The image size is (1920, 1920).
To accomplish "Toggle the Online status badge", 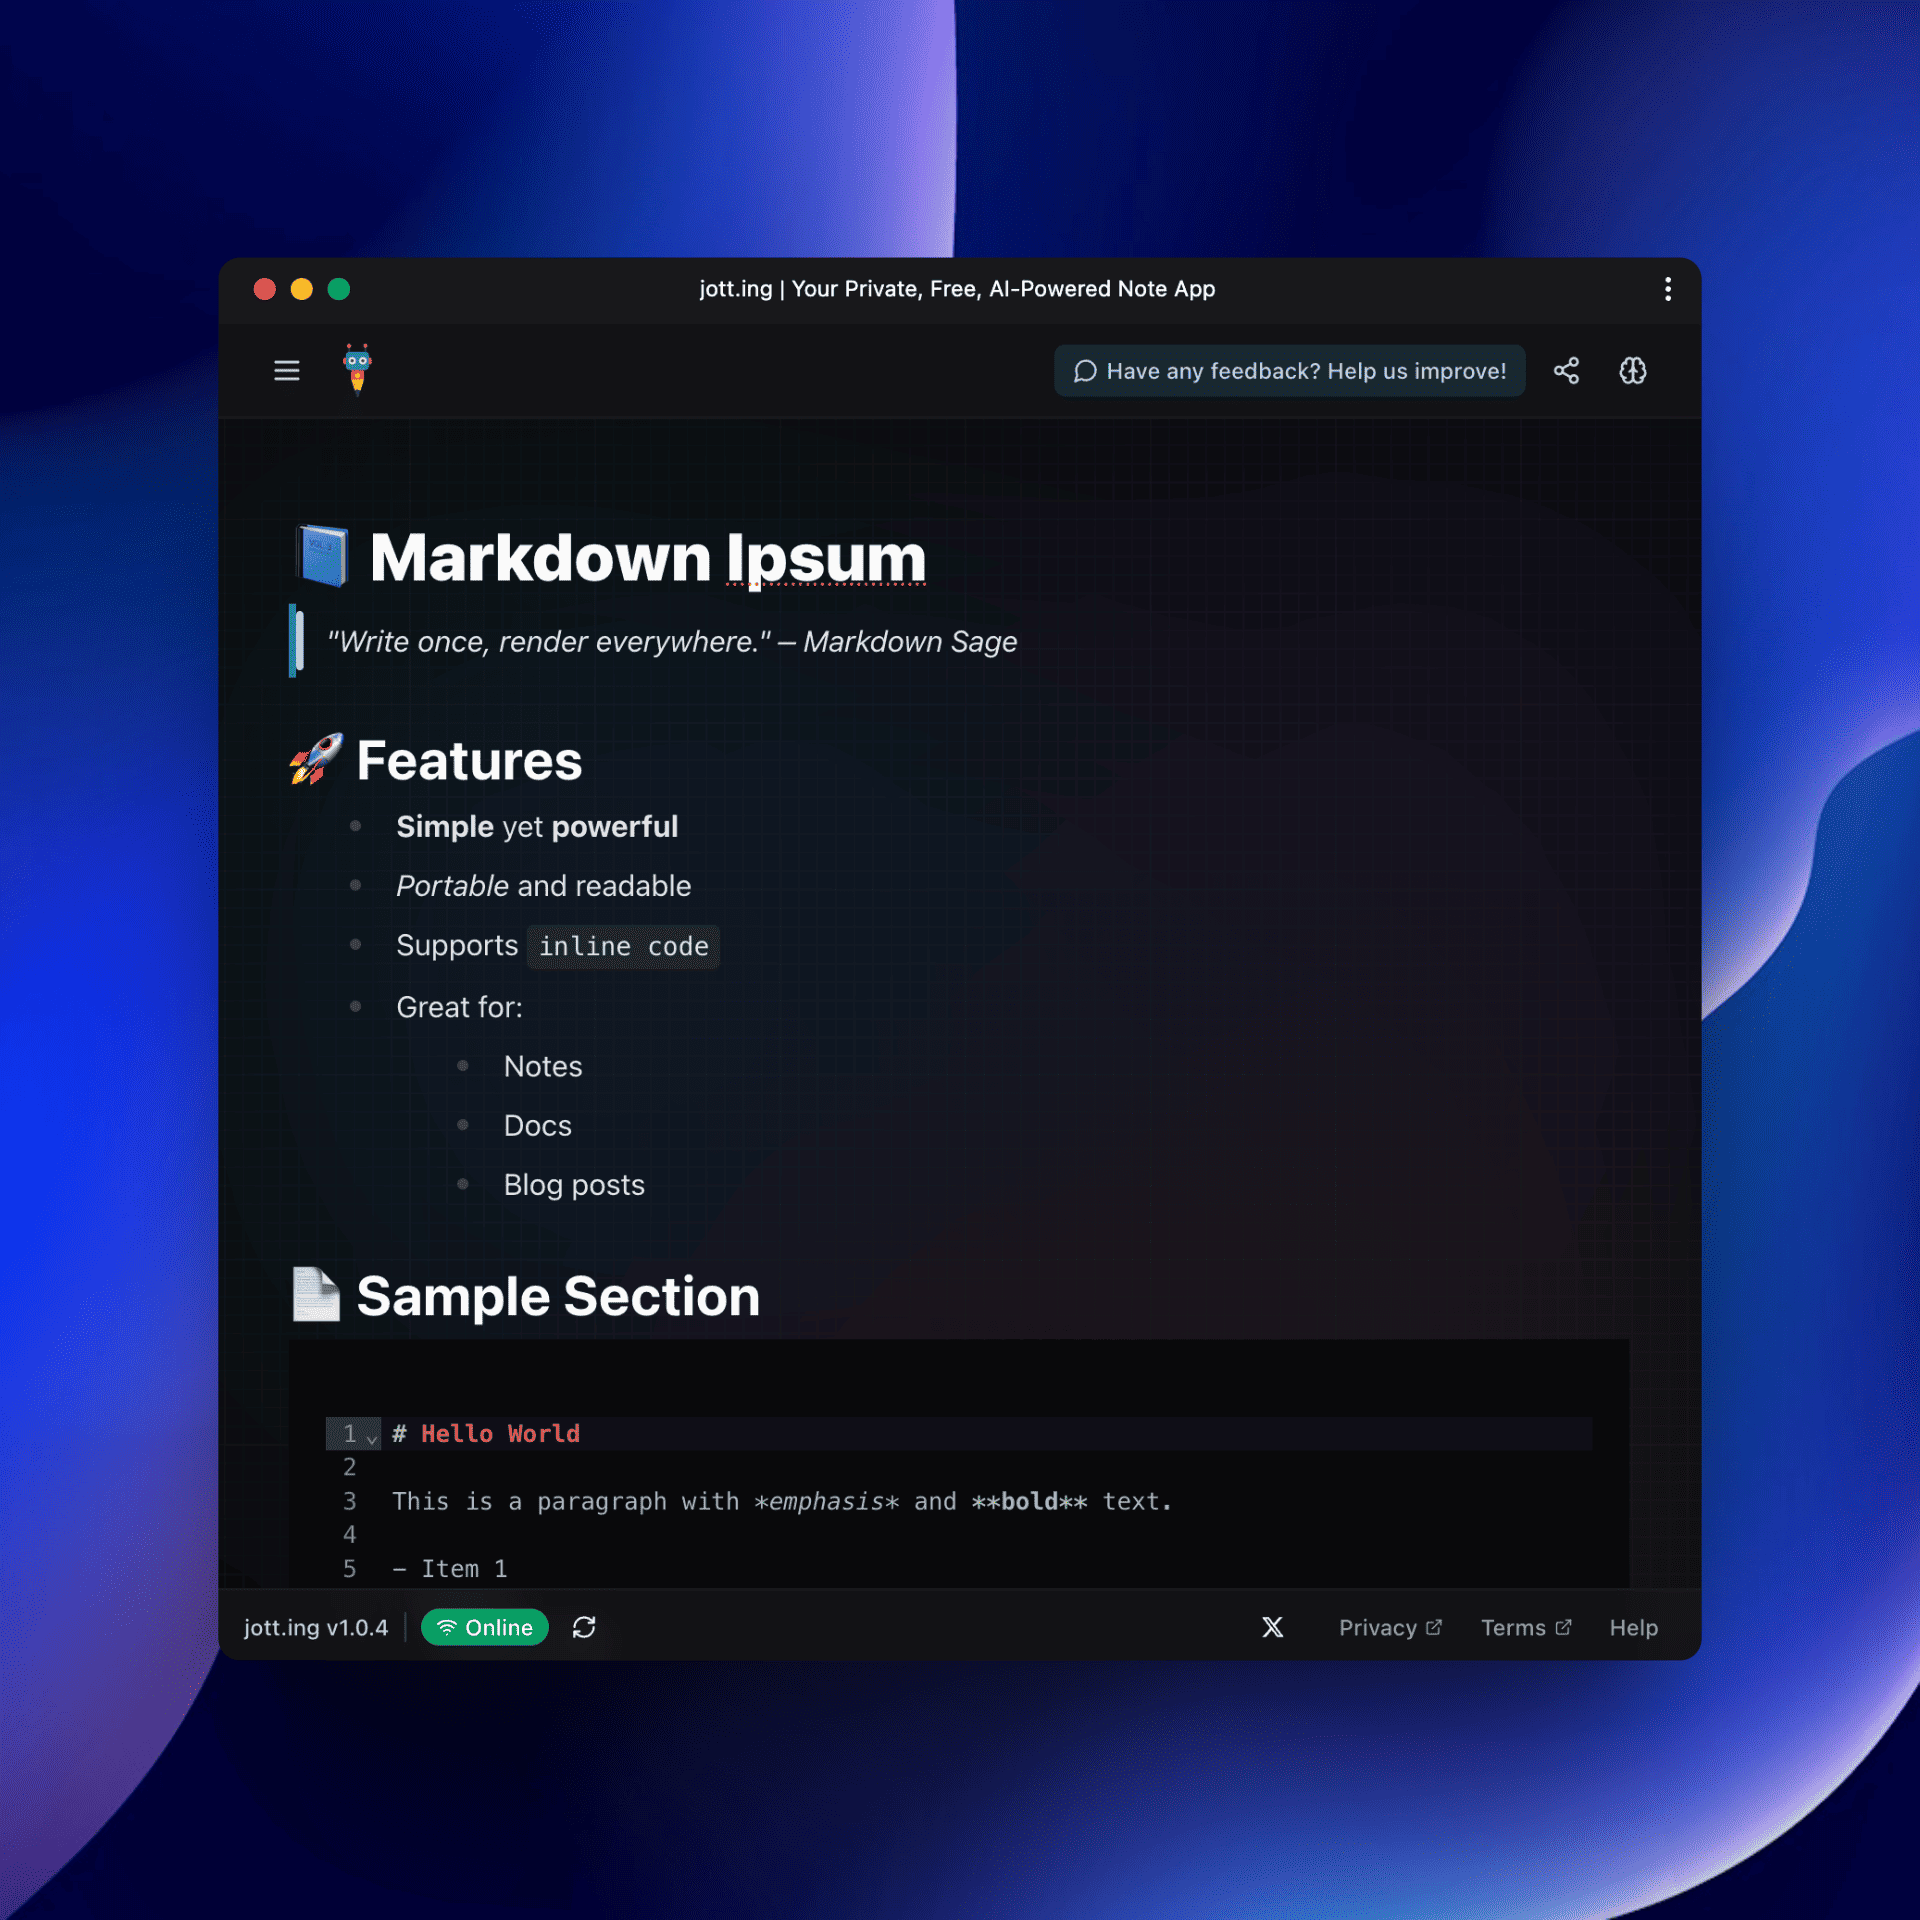I will [x=484, y=1627].
